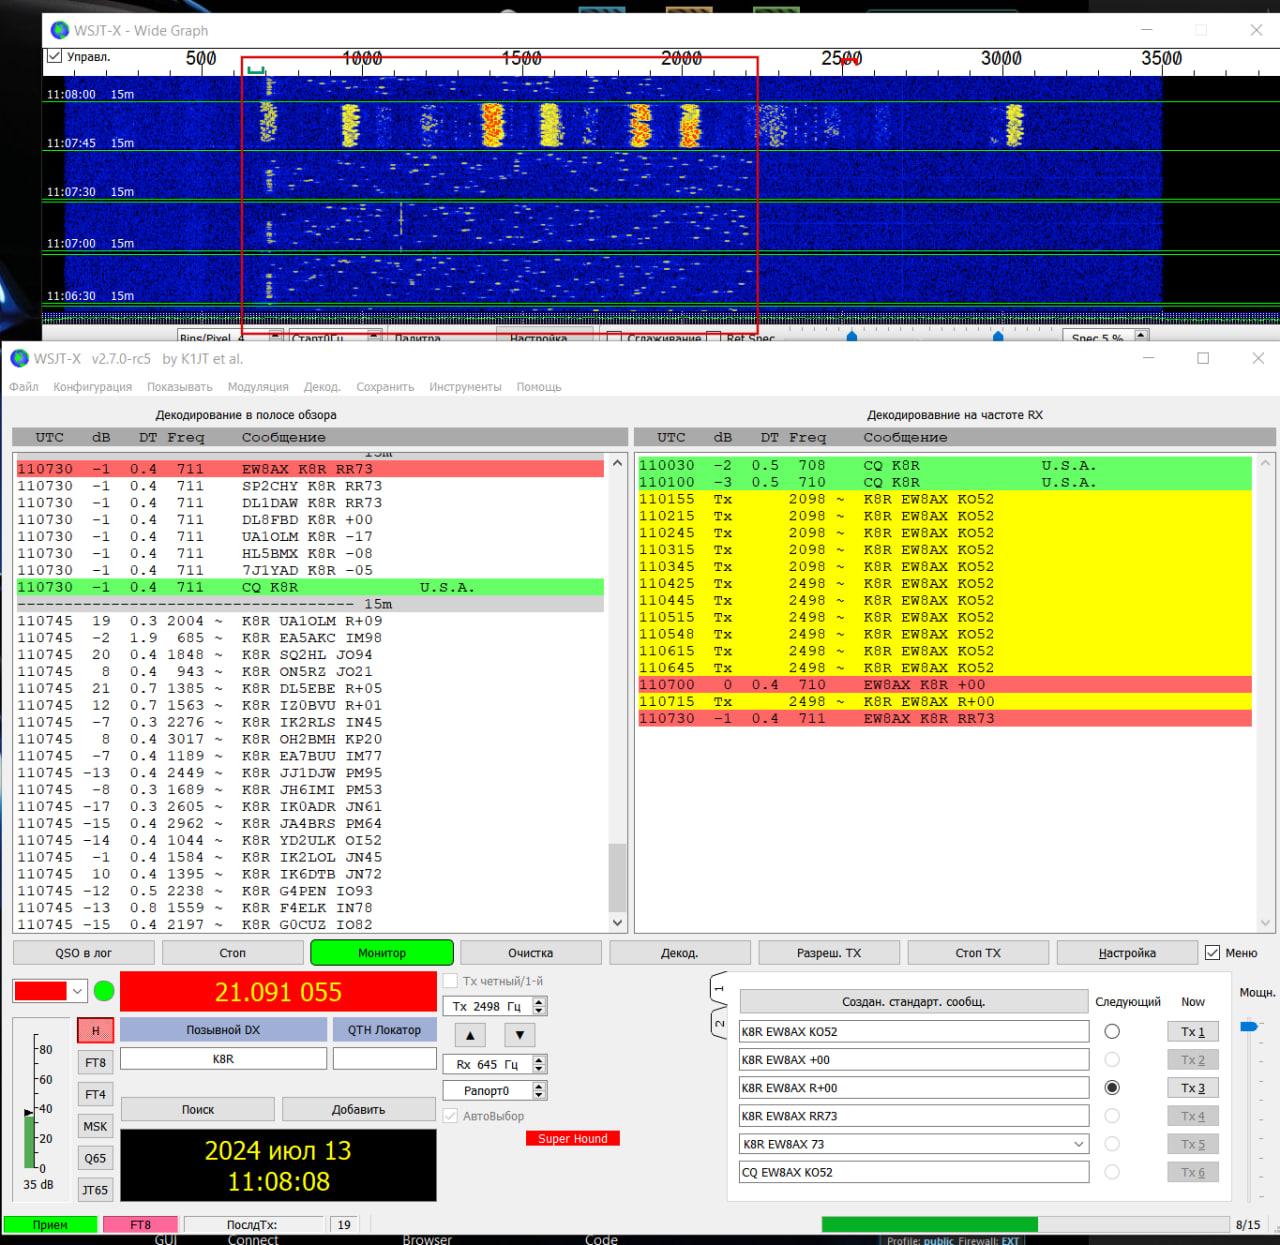
Task: Click the down arrow frequency shift button
Action: coord(519,1035)
